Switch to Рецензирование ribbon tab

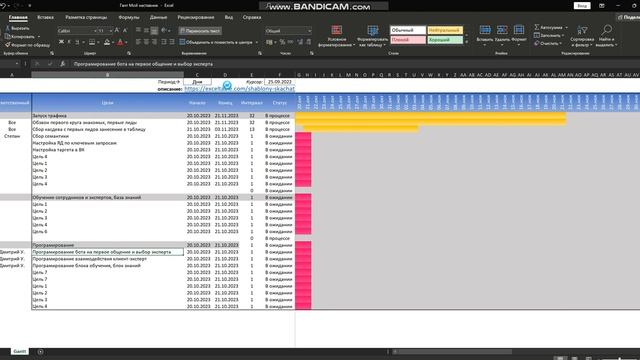pyautogui.click(x=196, y=18)
